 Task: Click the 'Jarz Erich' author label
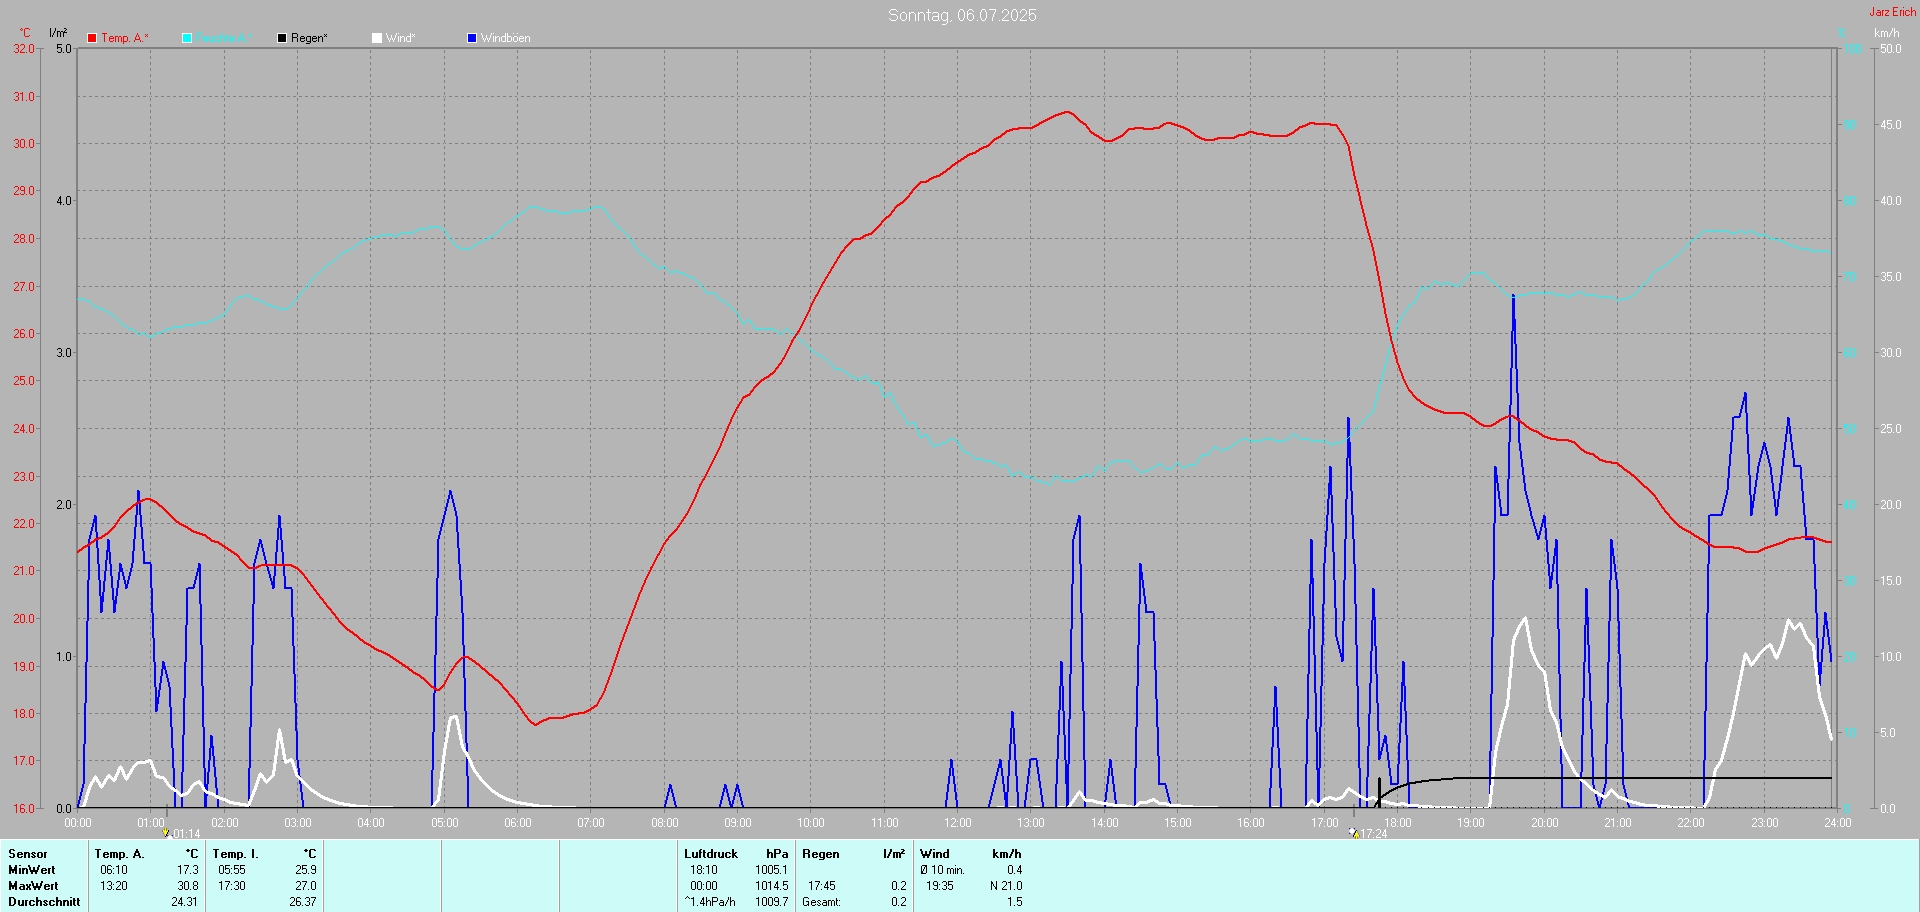1893,12
